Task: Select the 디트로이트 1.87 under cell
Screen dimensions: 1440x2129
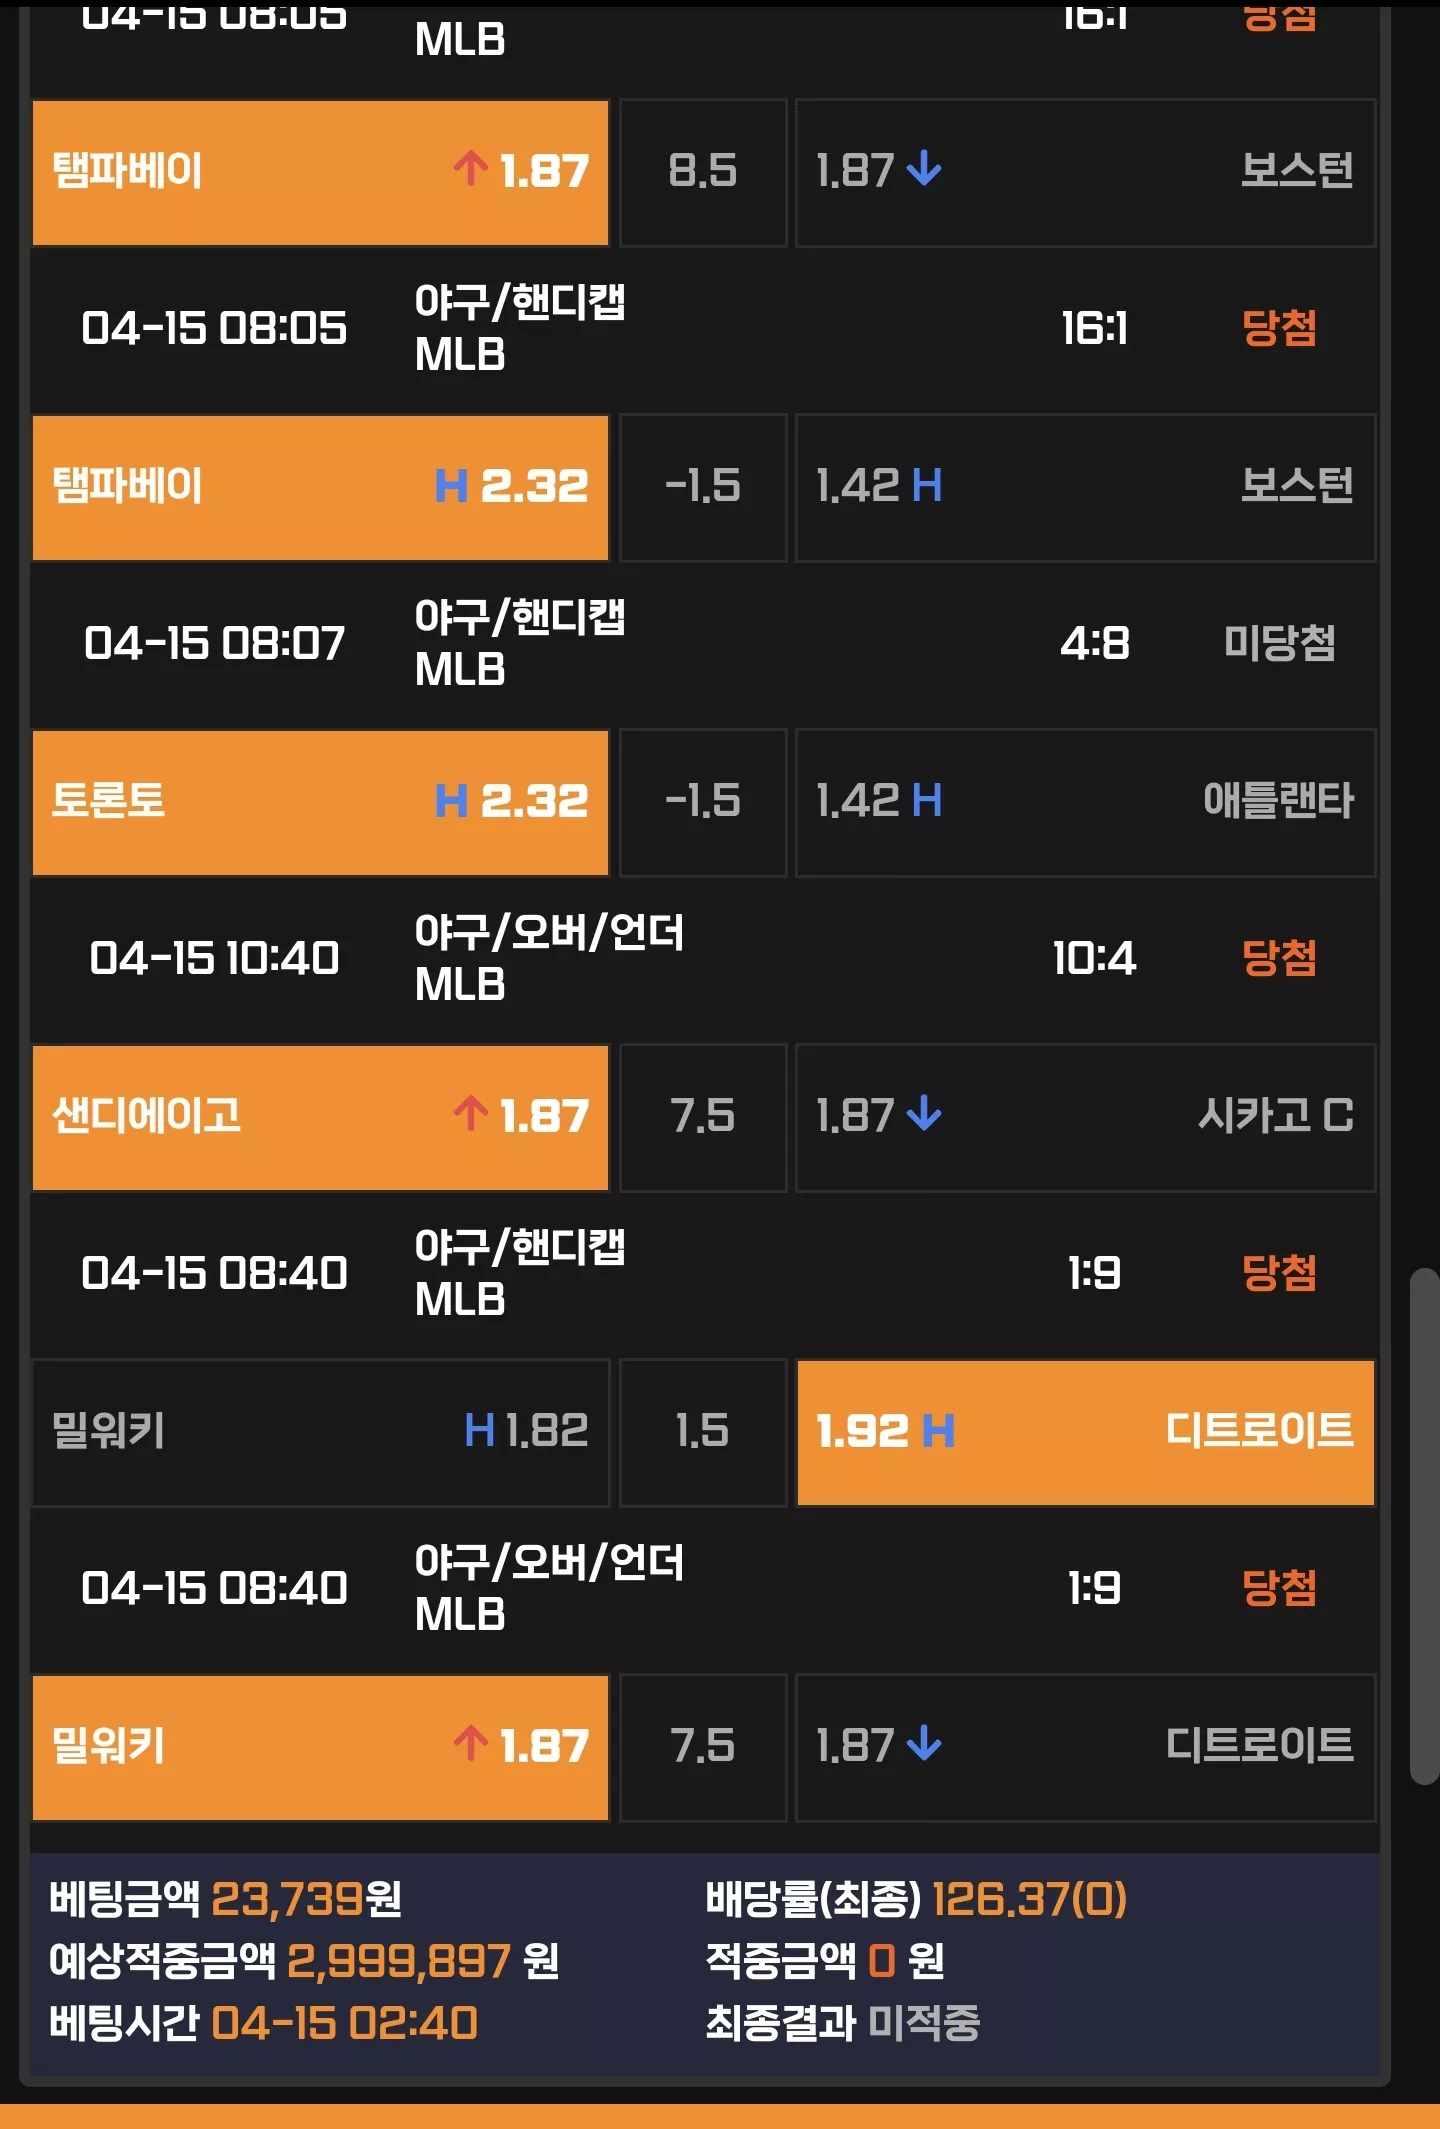Action: tap(1085, 1747)
